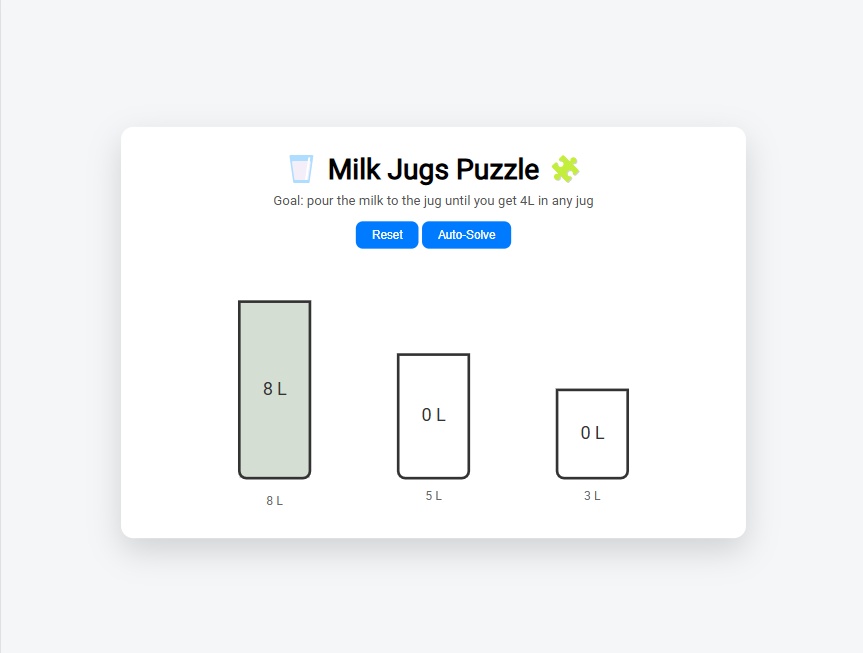
Task: Click the "0 L" text inside the 5-liter jug
Action: click(x=433, y=415)
